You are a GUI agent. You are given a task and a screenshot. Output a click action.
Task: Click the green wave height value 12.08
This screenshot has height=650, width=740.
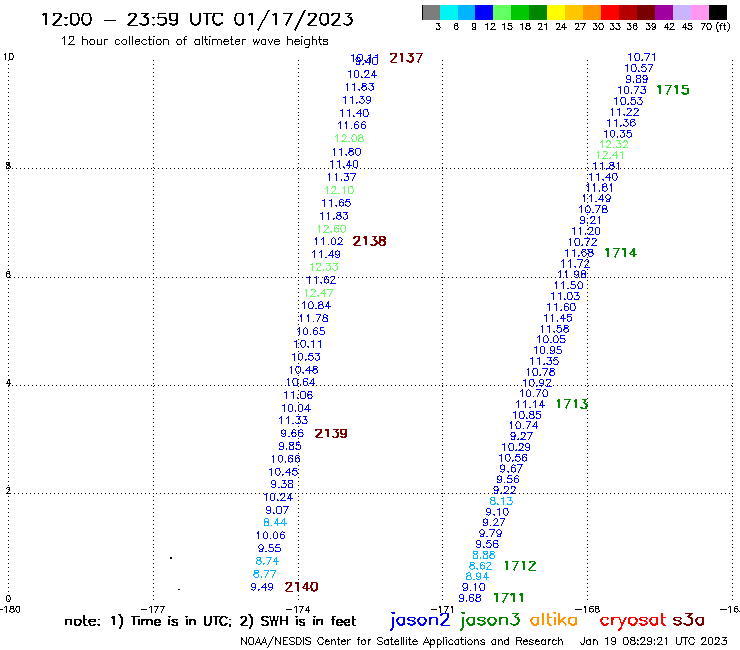[349, 138]
